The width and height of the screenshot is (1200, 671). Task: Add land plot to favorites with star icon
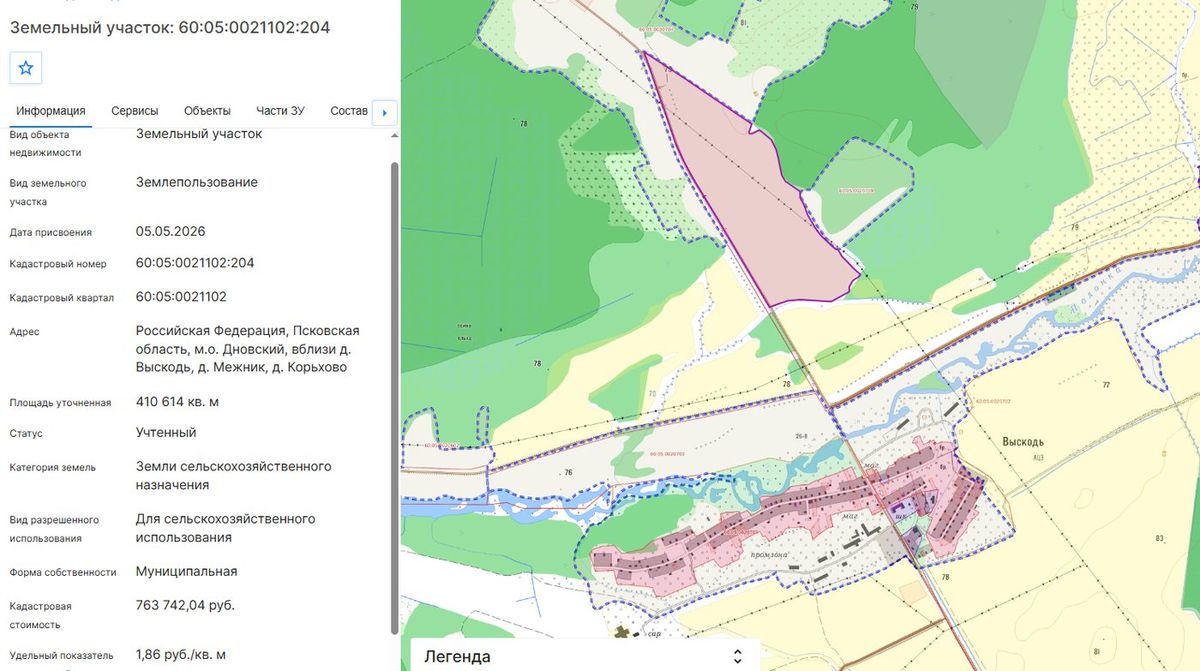26,68
